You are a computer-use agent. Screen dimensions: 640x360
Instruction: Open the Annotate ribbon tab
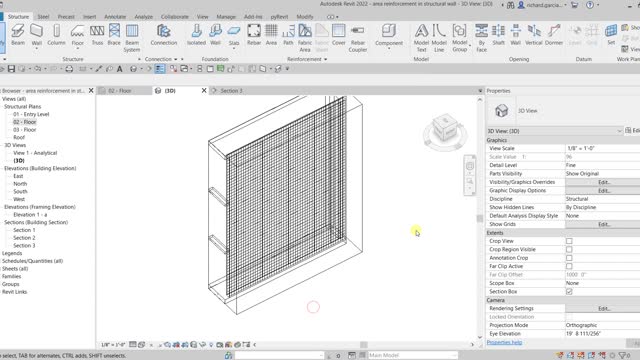coord(115,17)
